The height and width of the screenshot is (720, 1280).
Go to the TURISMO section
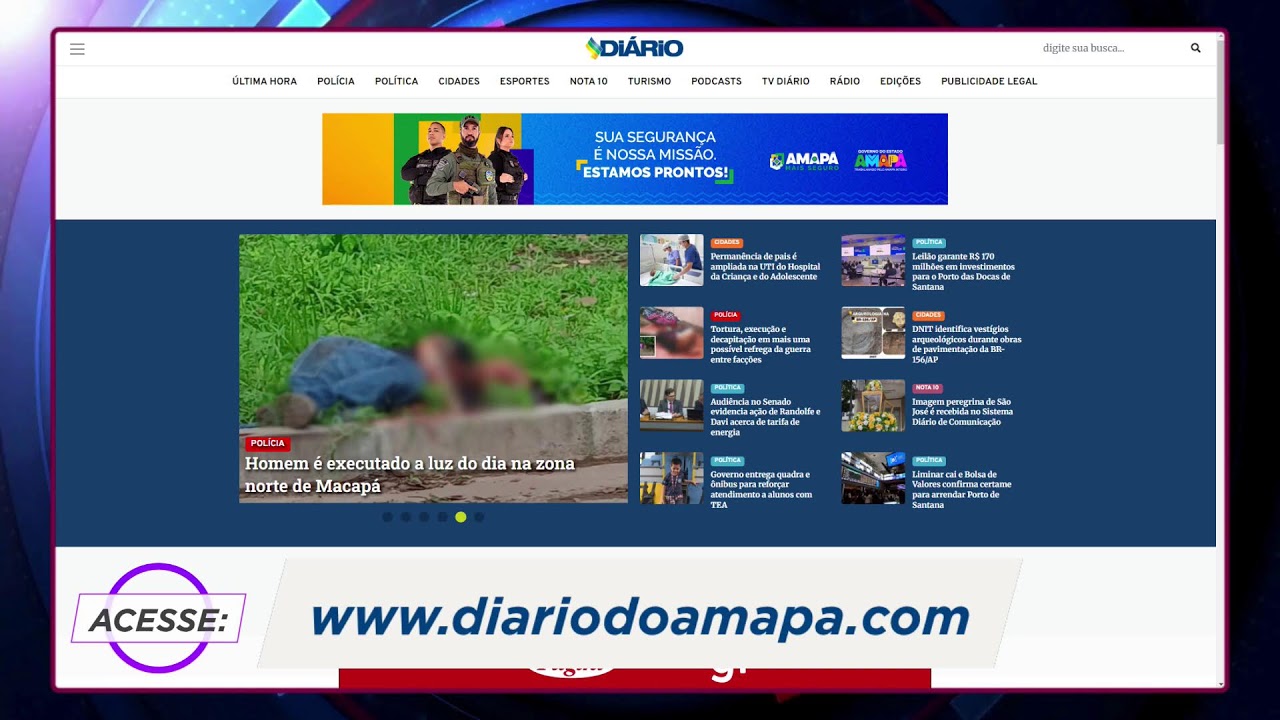click(x=649, y=81)
